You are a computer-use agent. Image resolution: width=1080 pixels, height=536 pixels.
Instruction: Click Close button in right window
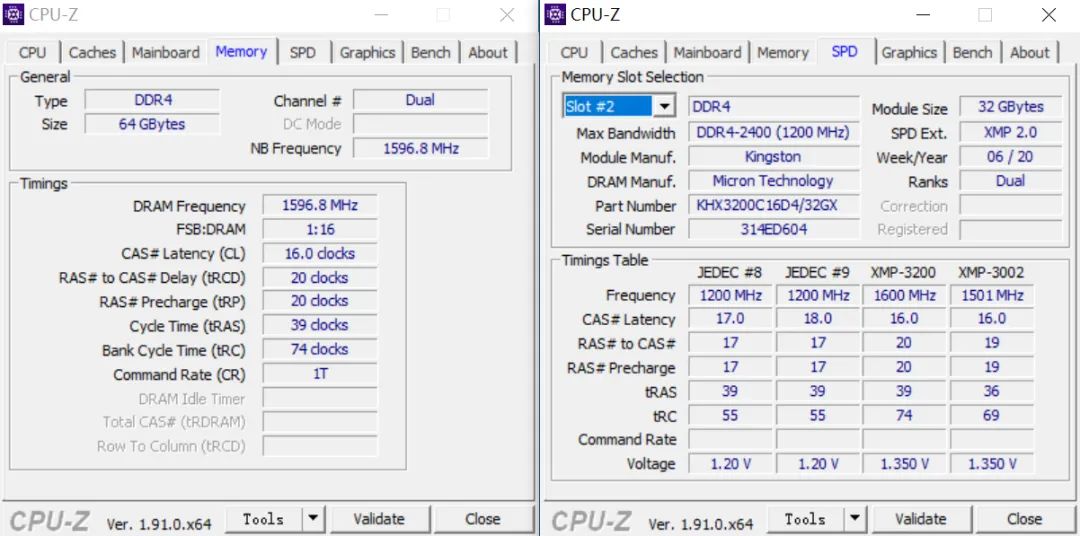tap(1024, 519)
